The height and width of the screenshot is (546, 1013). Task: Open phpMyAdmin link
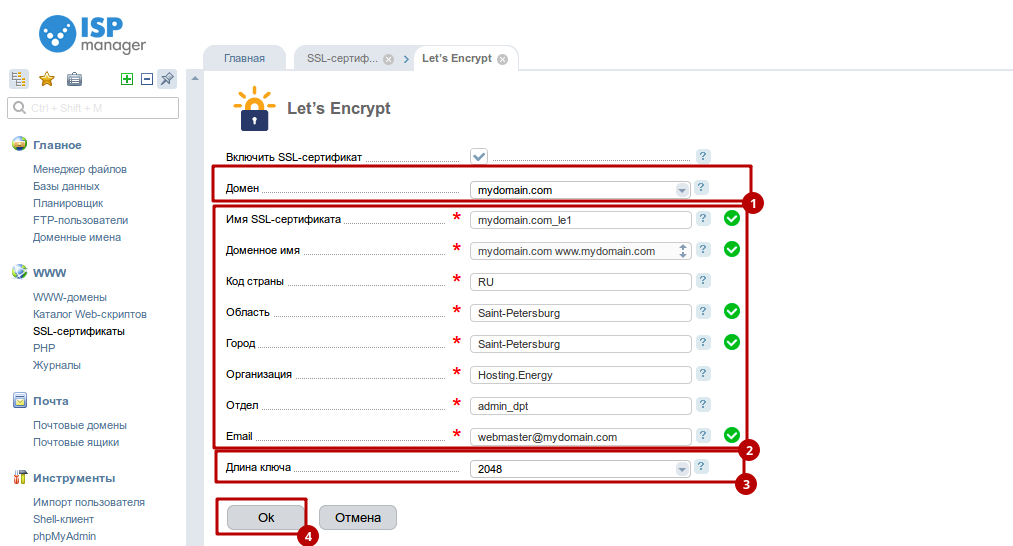point(65,536)
